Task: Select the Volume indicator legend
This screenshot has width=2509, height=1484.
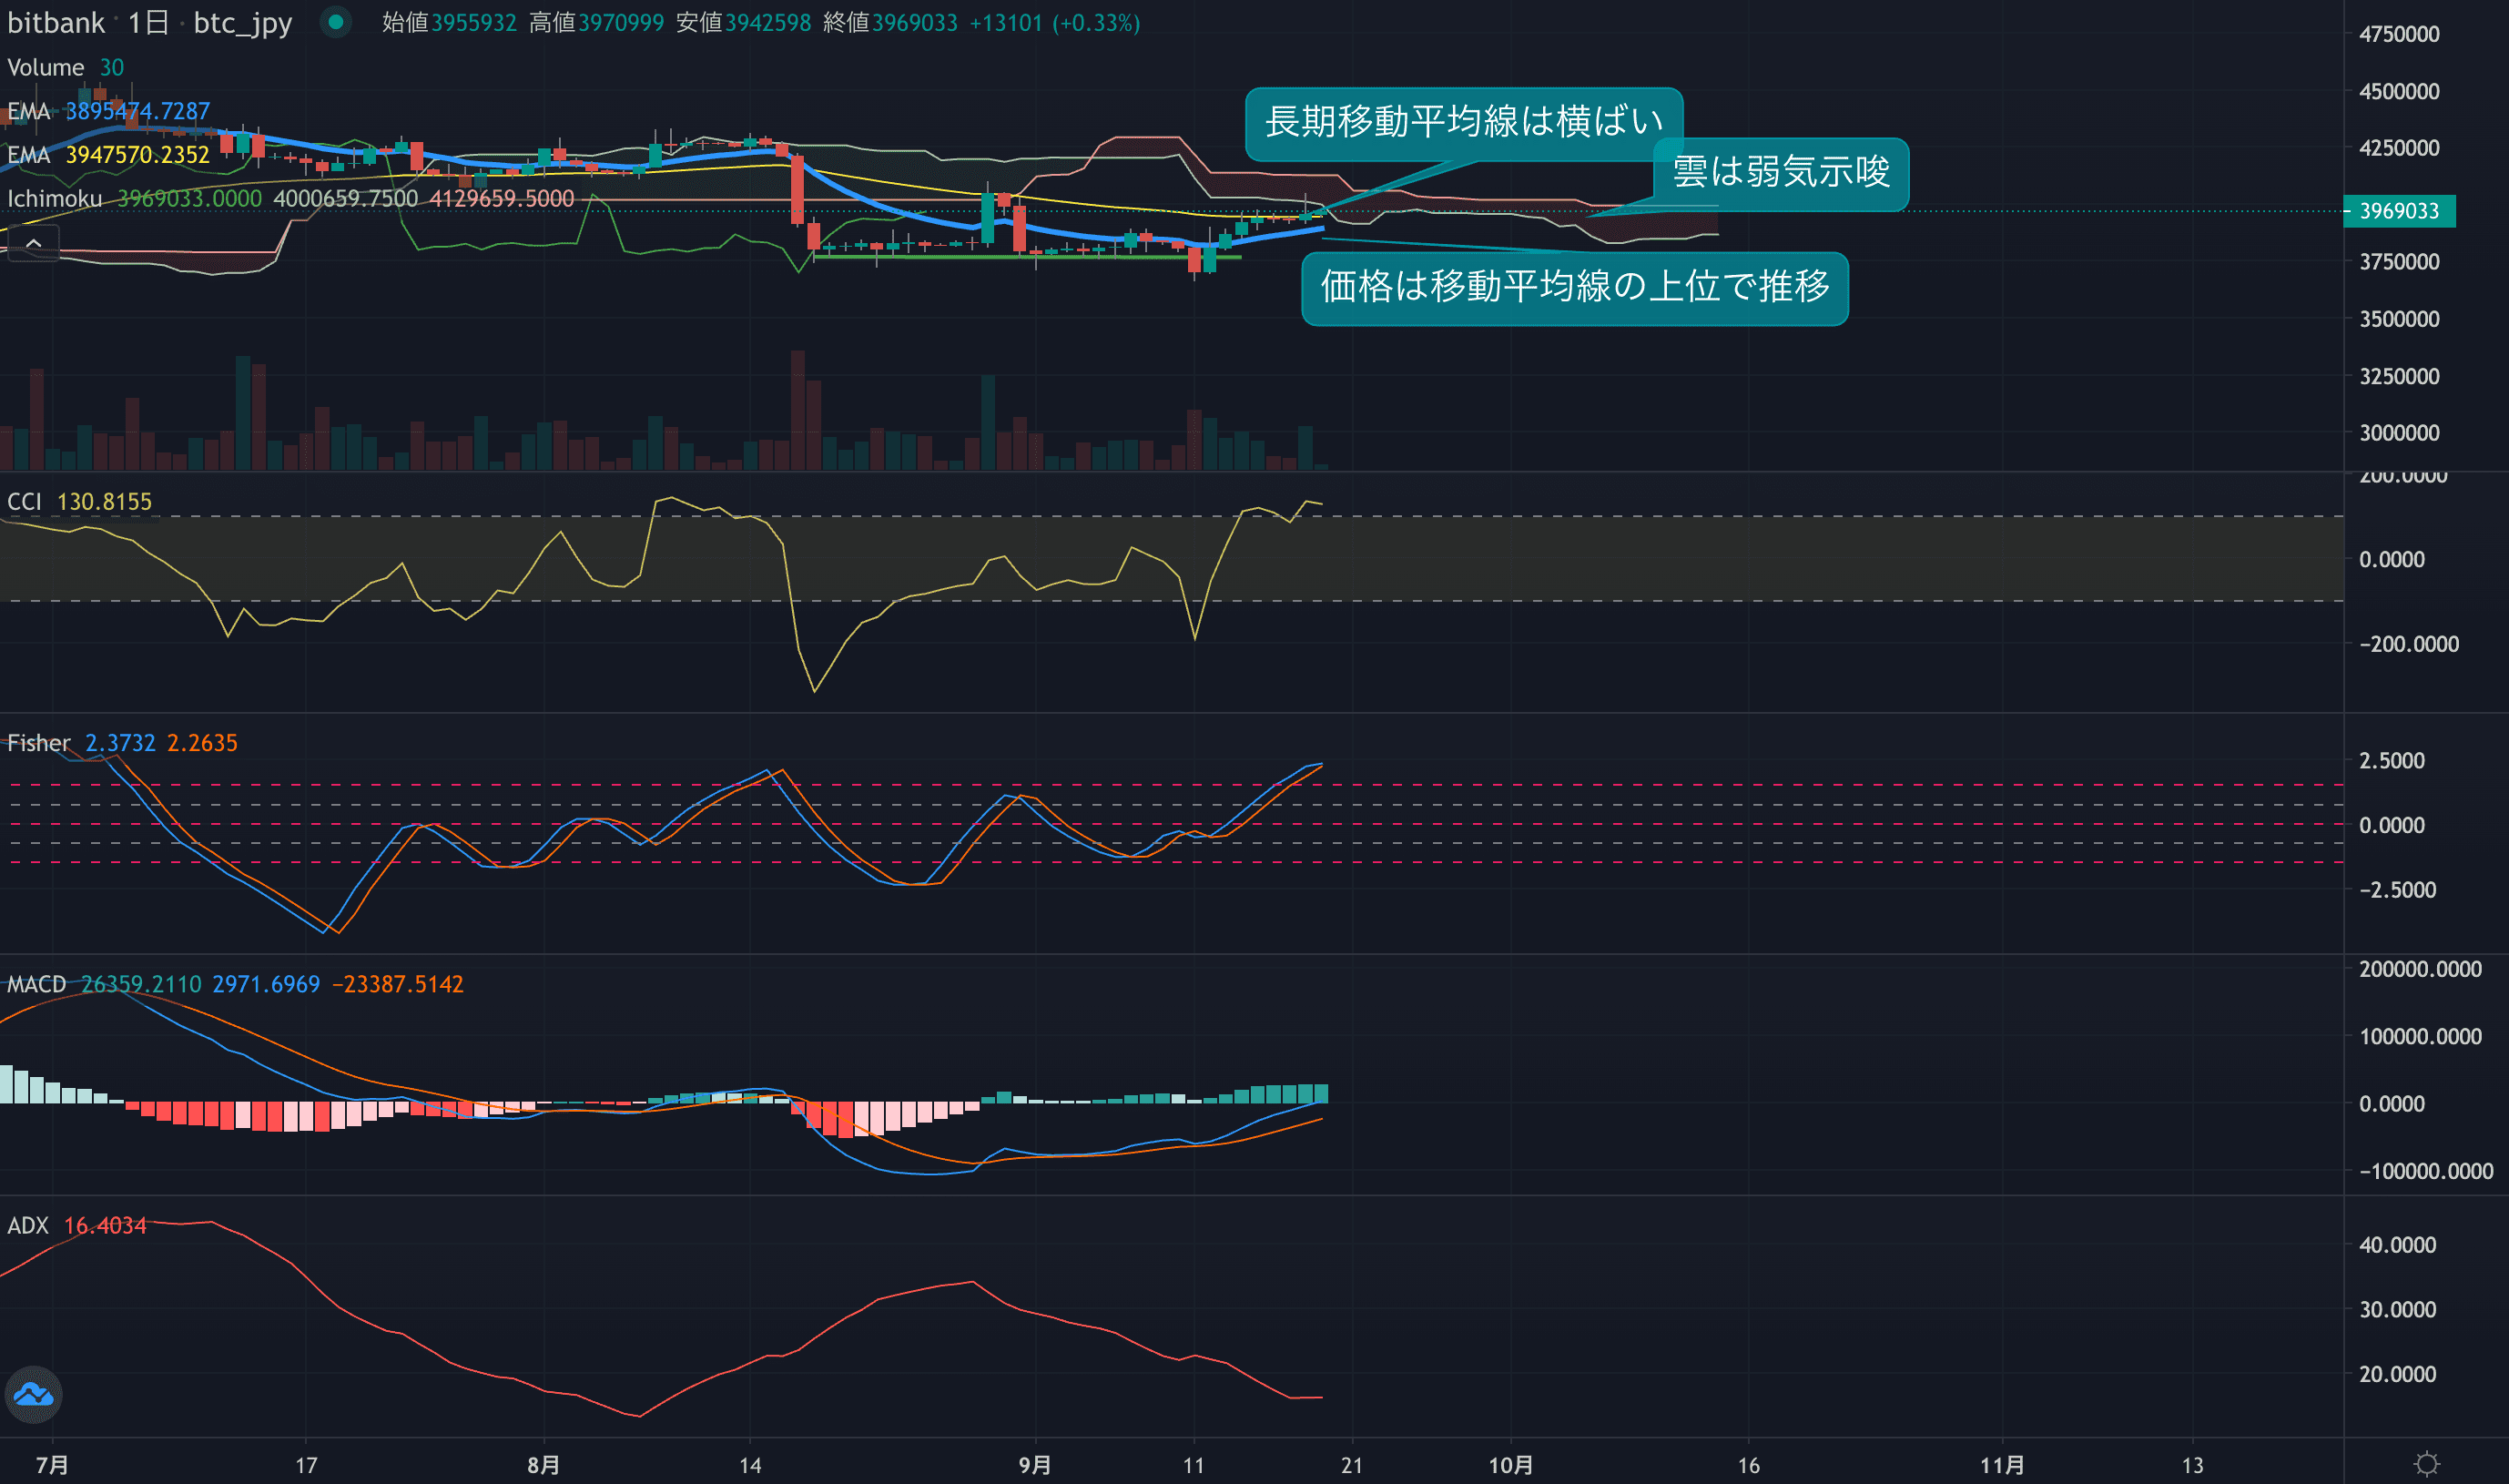Action: 45,67
